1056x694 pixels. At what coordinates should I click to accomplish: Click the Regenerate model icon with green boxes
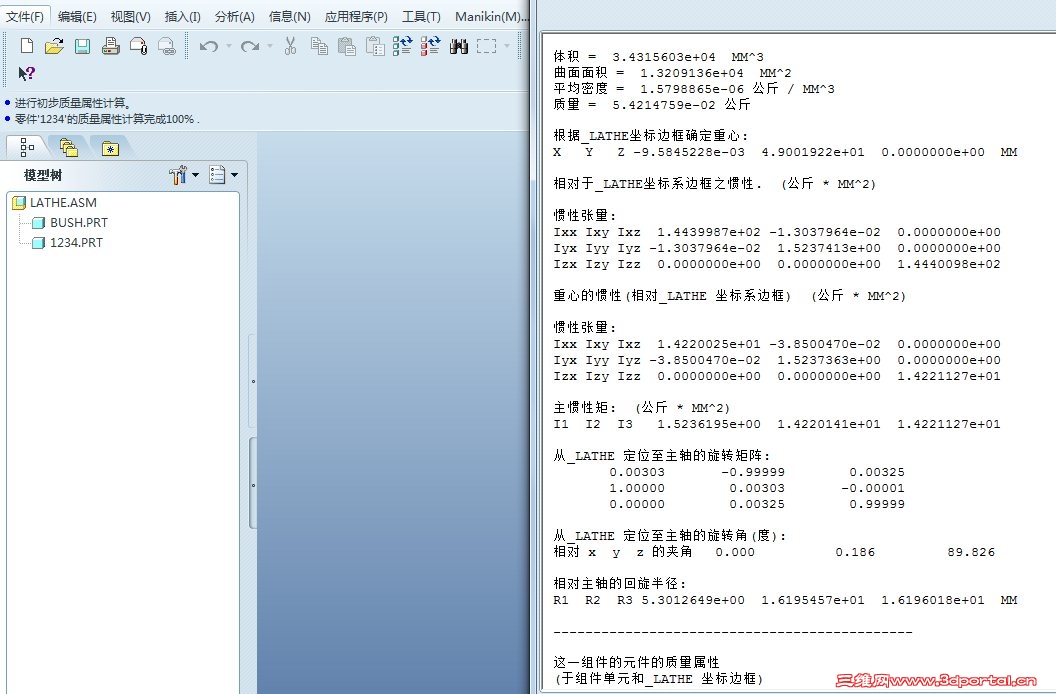(x=403, y=46)
